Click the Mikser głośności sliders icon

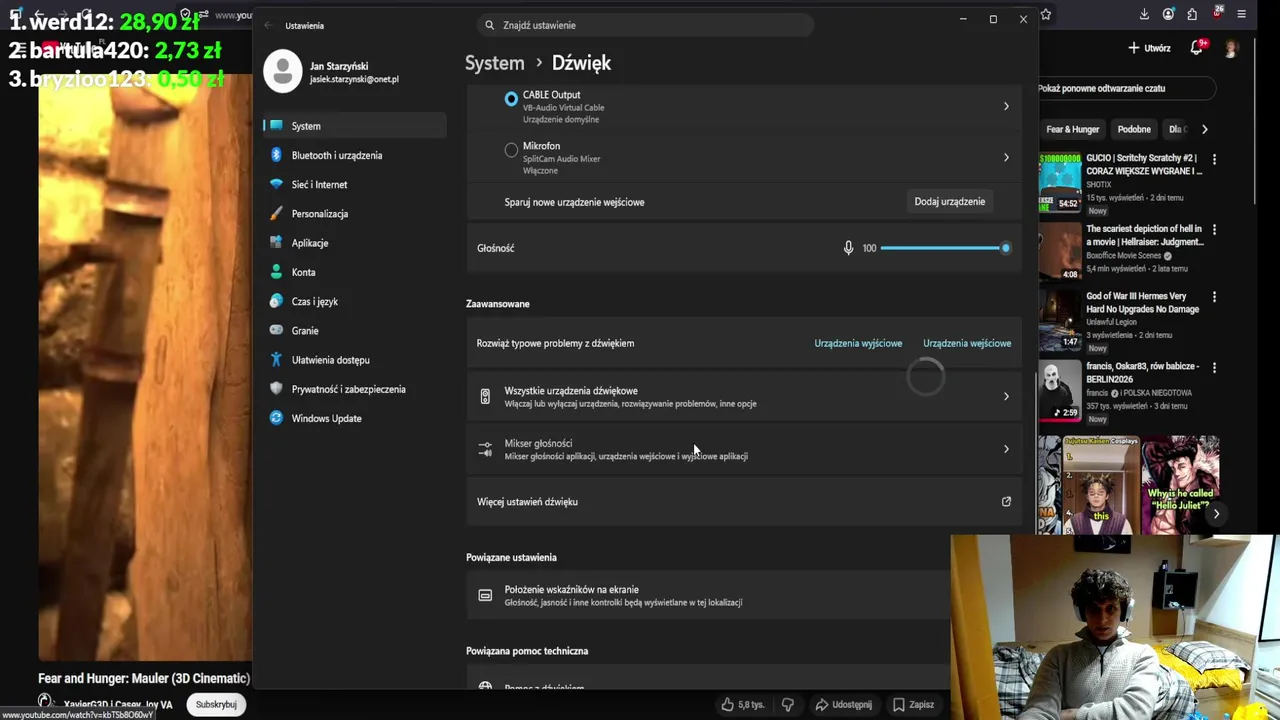pos(485,449)
